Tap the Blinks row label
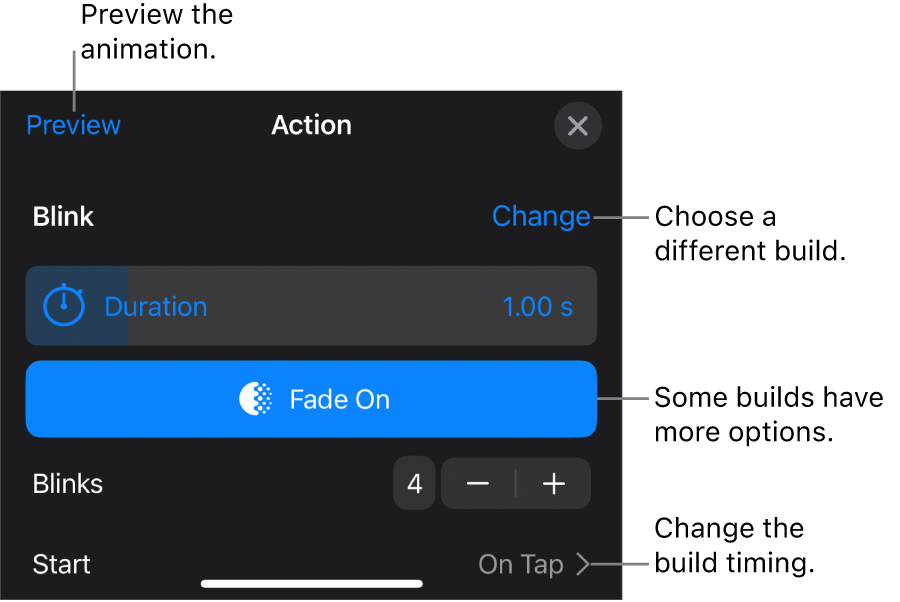The height and width of the screenshot is (602, 900). coord(68,484)
